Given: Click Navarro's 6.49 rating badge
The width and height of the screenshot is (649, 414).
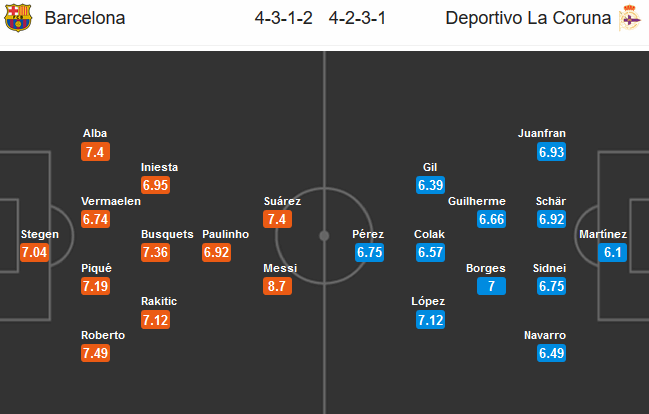Looking at the screenshot, I should point(551,353).
